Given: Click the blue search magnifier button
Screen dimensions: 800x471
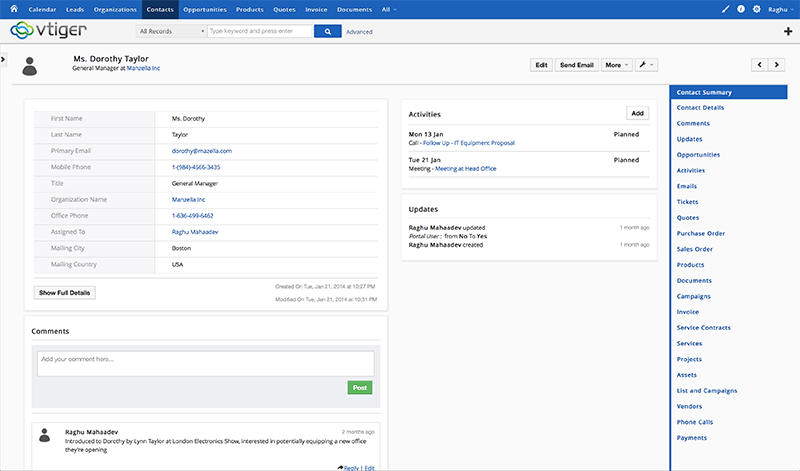Looking at the screenshot, I should tap(327, 32).
